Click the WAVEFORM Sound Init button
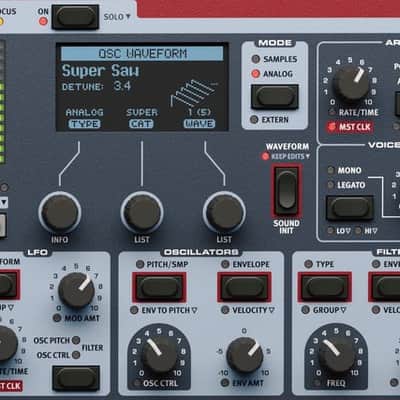The width and height of the screenshot is (400, 400). (286, 191)
